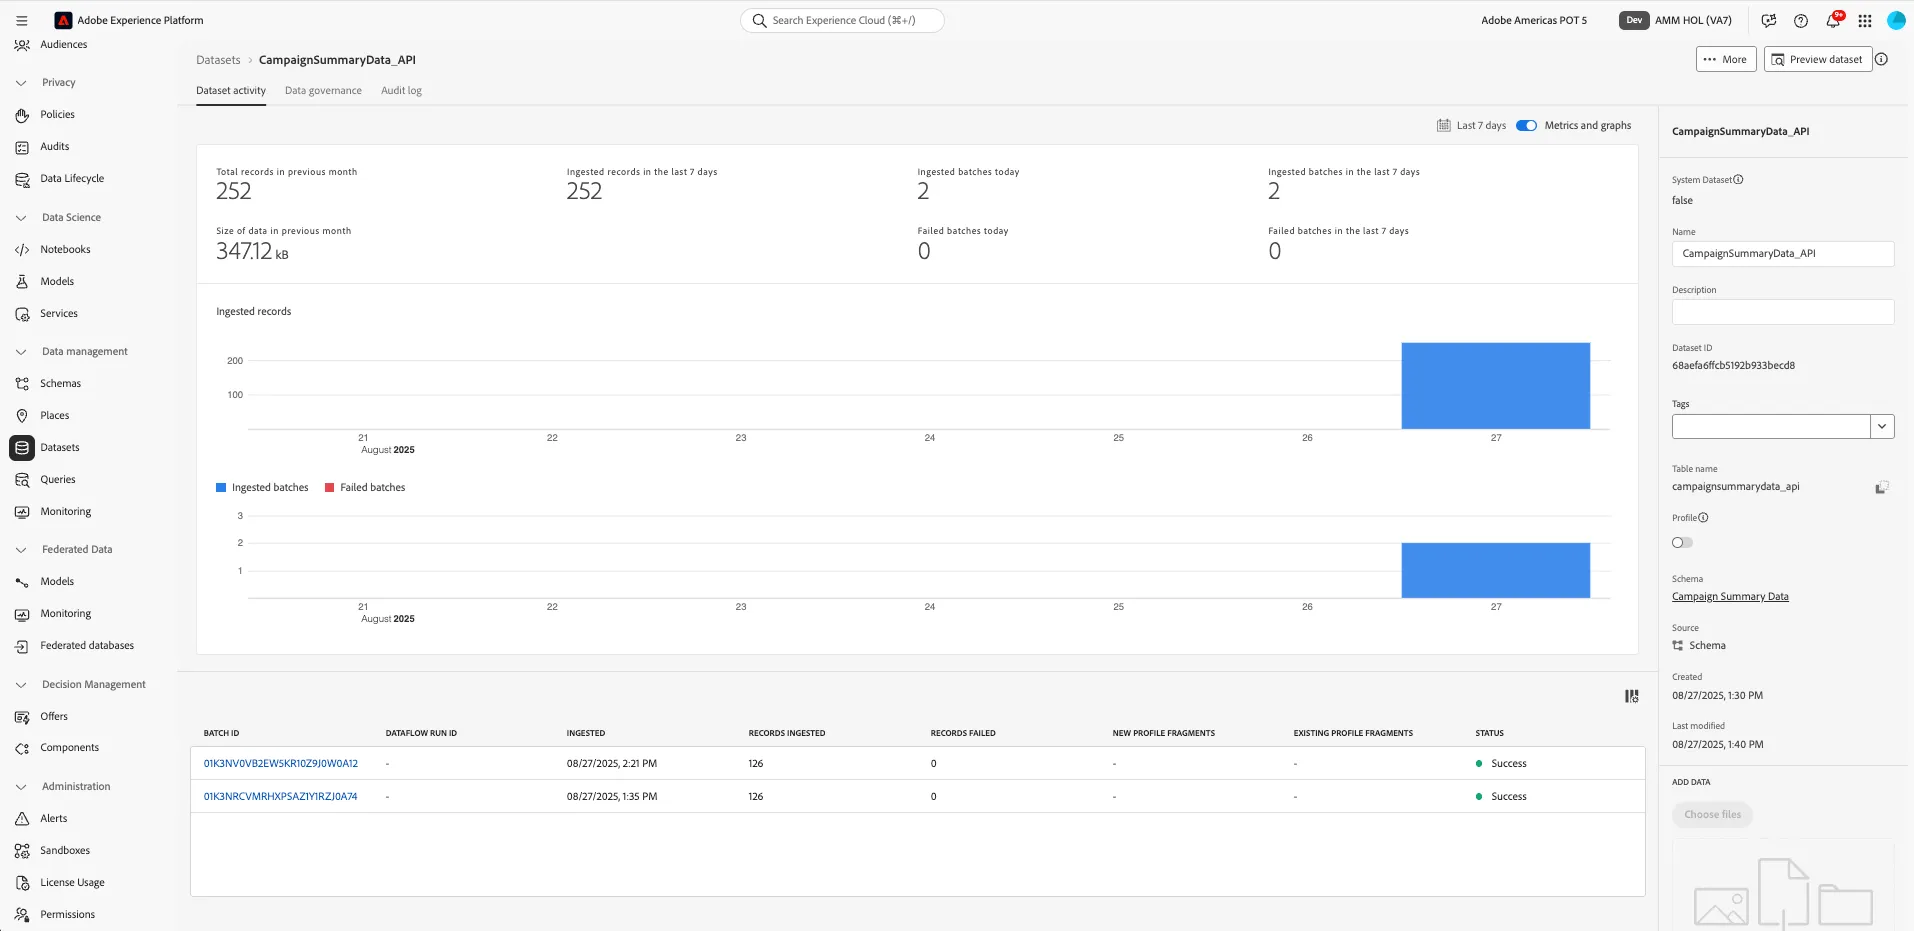
Task: Open the user profile avatar
Action: click(1896, 20)
